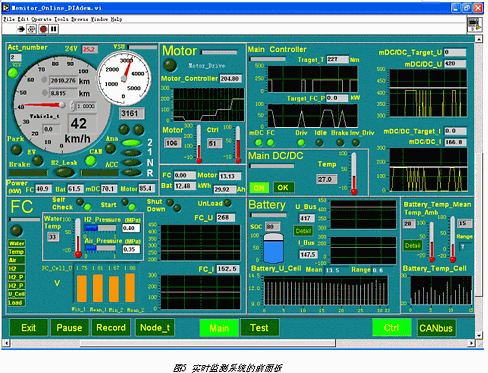Click the Motor_Drive round indicator
Image resolution: width=488 pixels, height=373 pixels.
[x=170, y=65]
